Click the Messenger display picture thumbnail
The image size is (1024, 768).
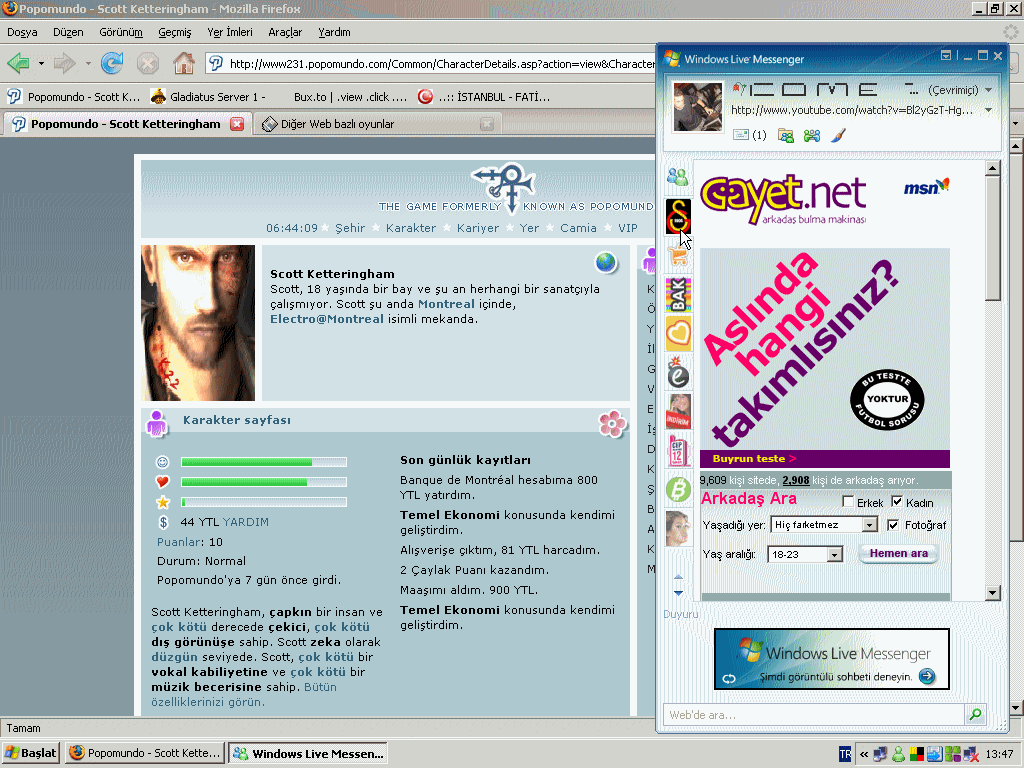697,107
